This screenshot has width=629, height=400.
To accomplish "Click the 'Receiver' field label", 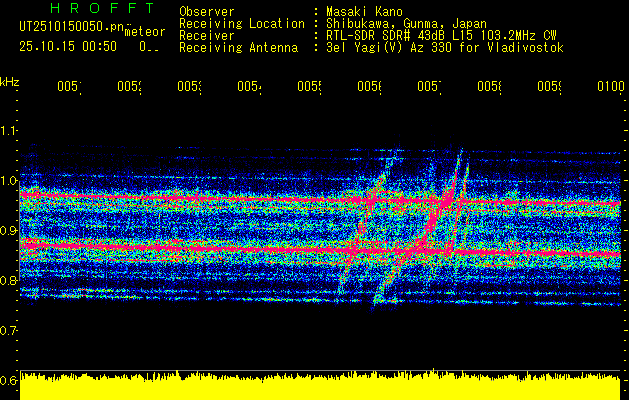I will [x=207, y=36].
